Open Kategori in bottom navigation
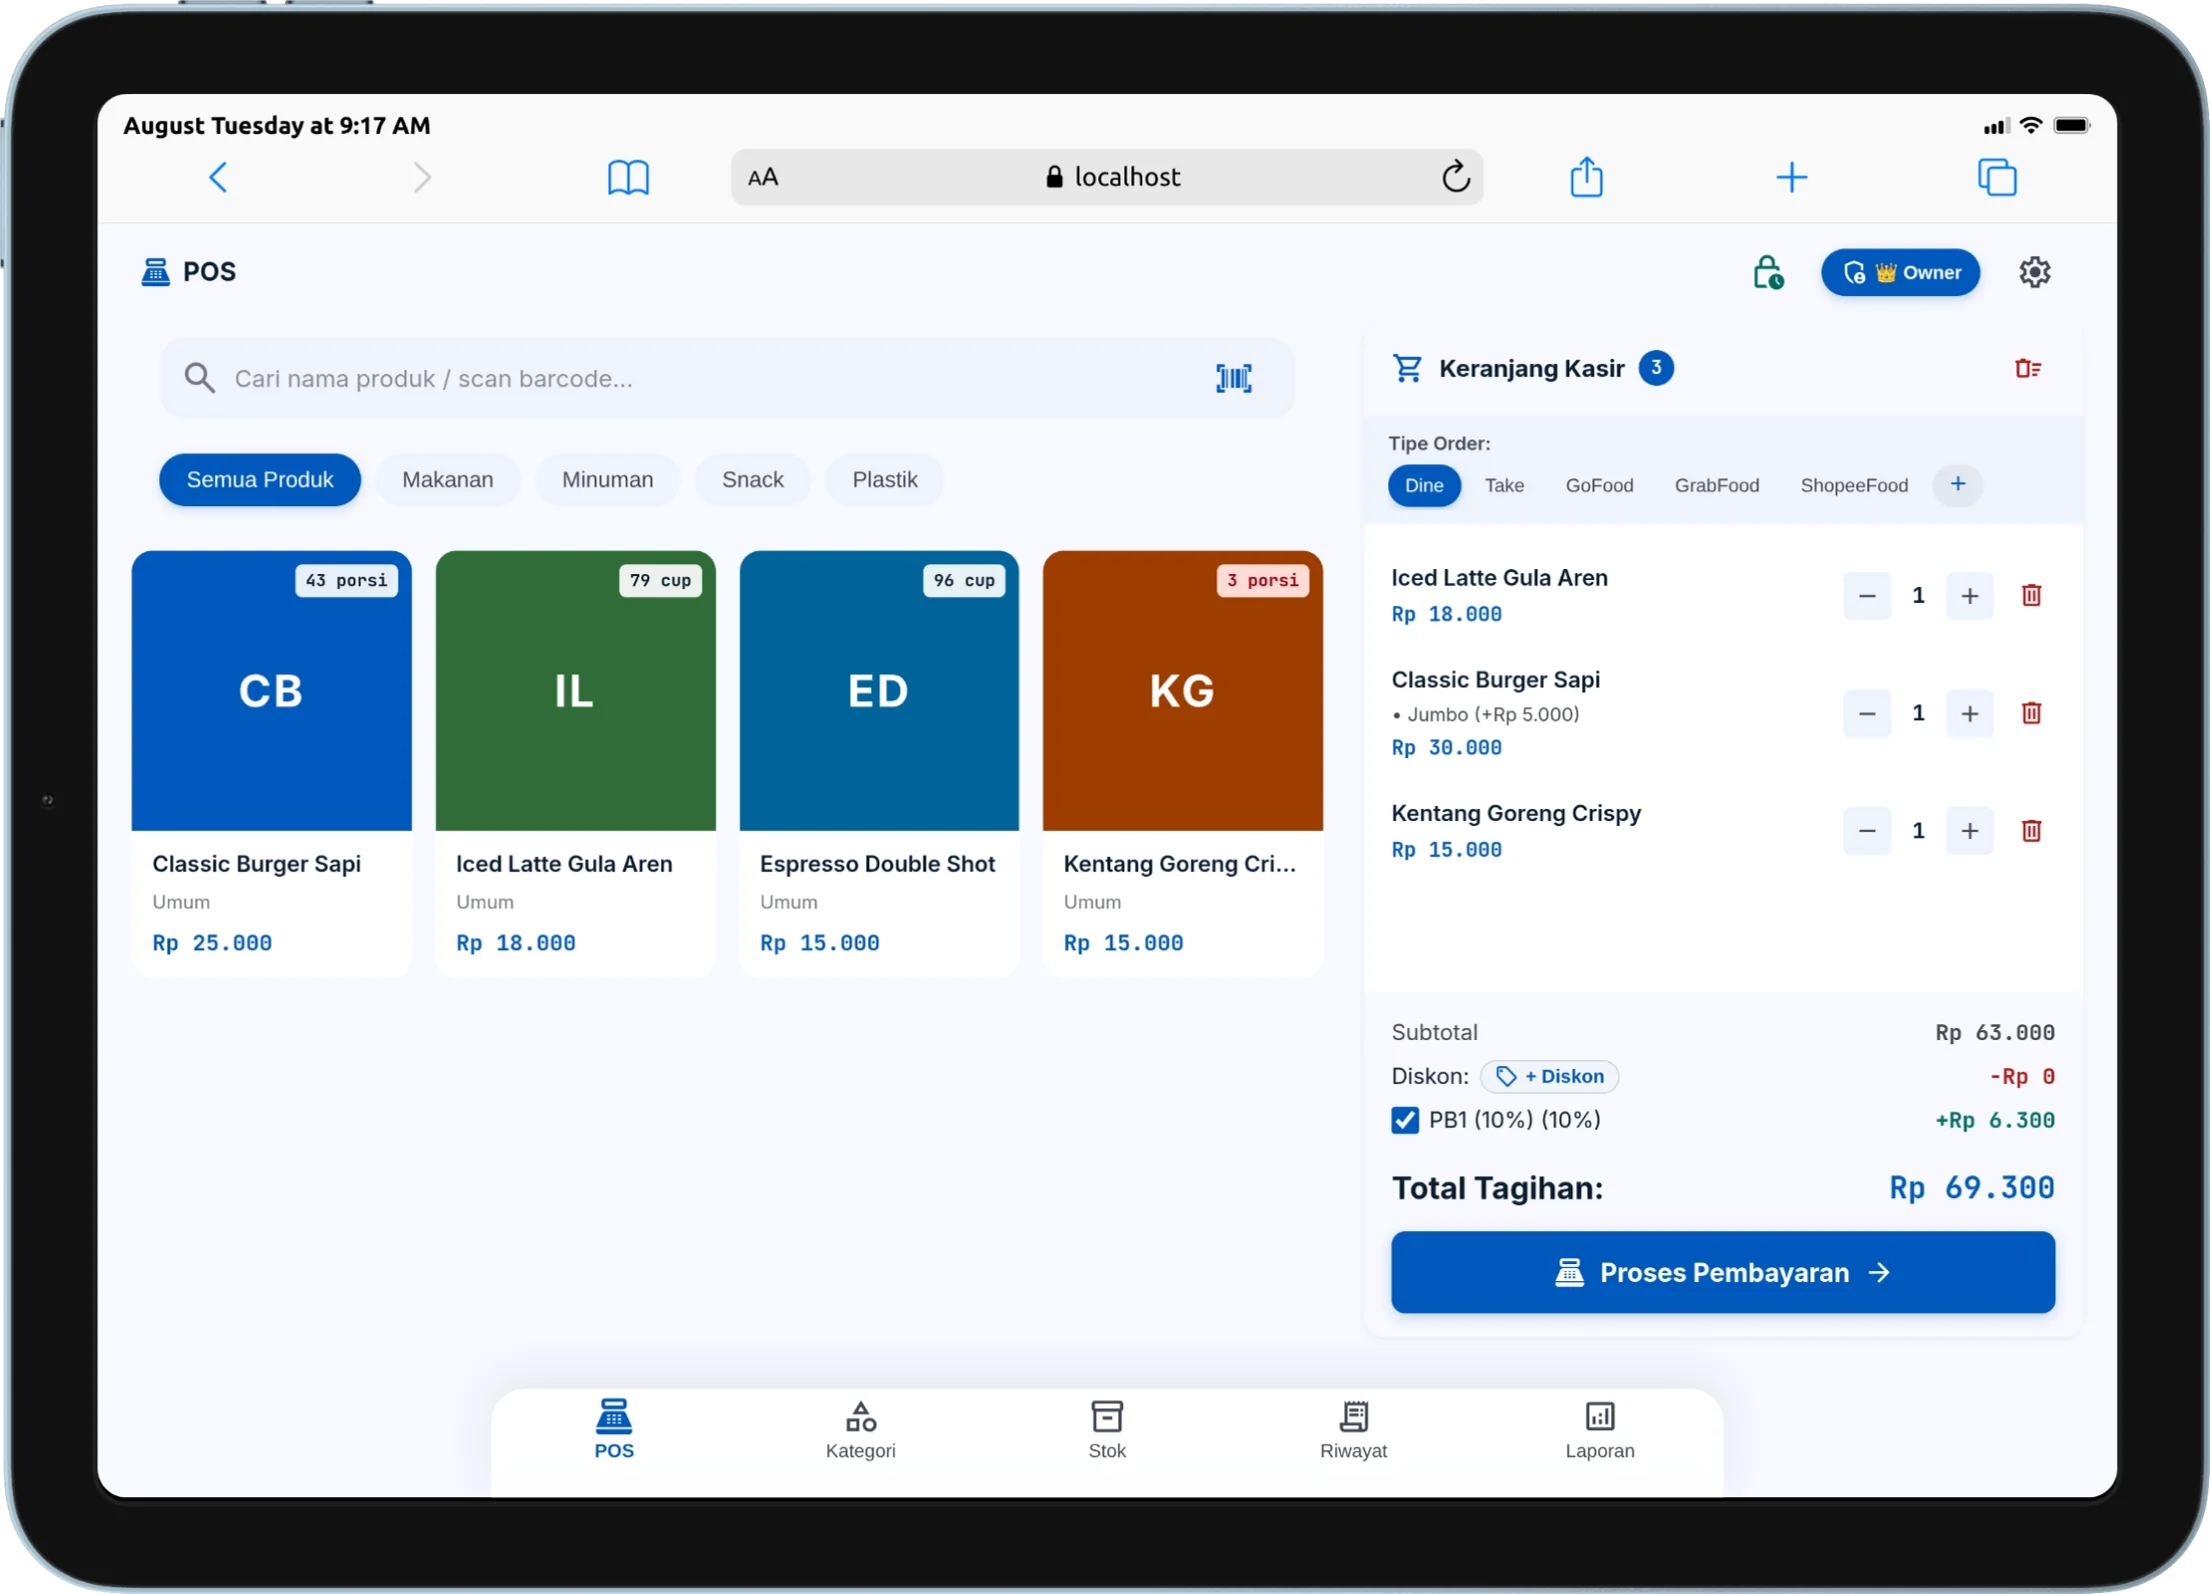The width and height of the screenshot is (2210, 1594). coord(860,1431)
